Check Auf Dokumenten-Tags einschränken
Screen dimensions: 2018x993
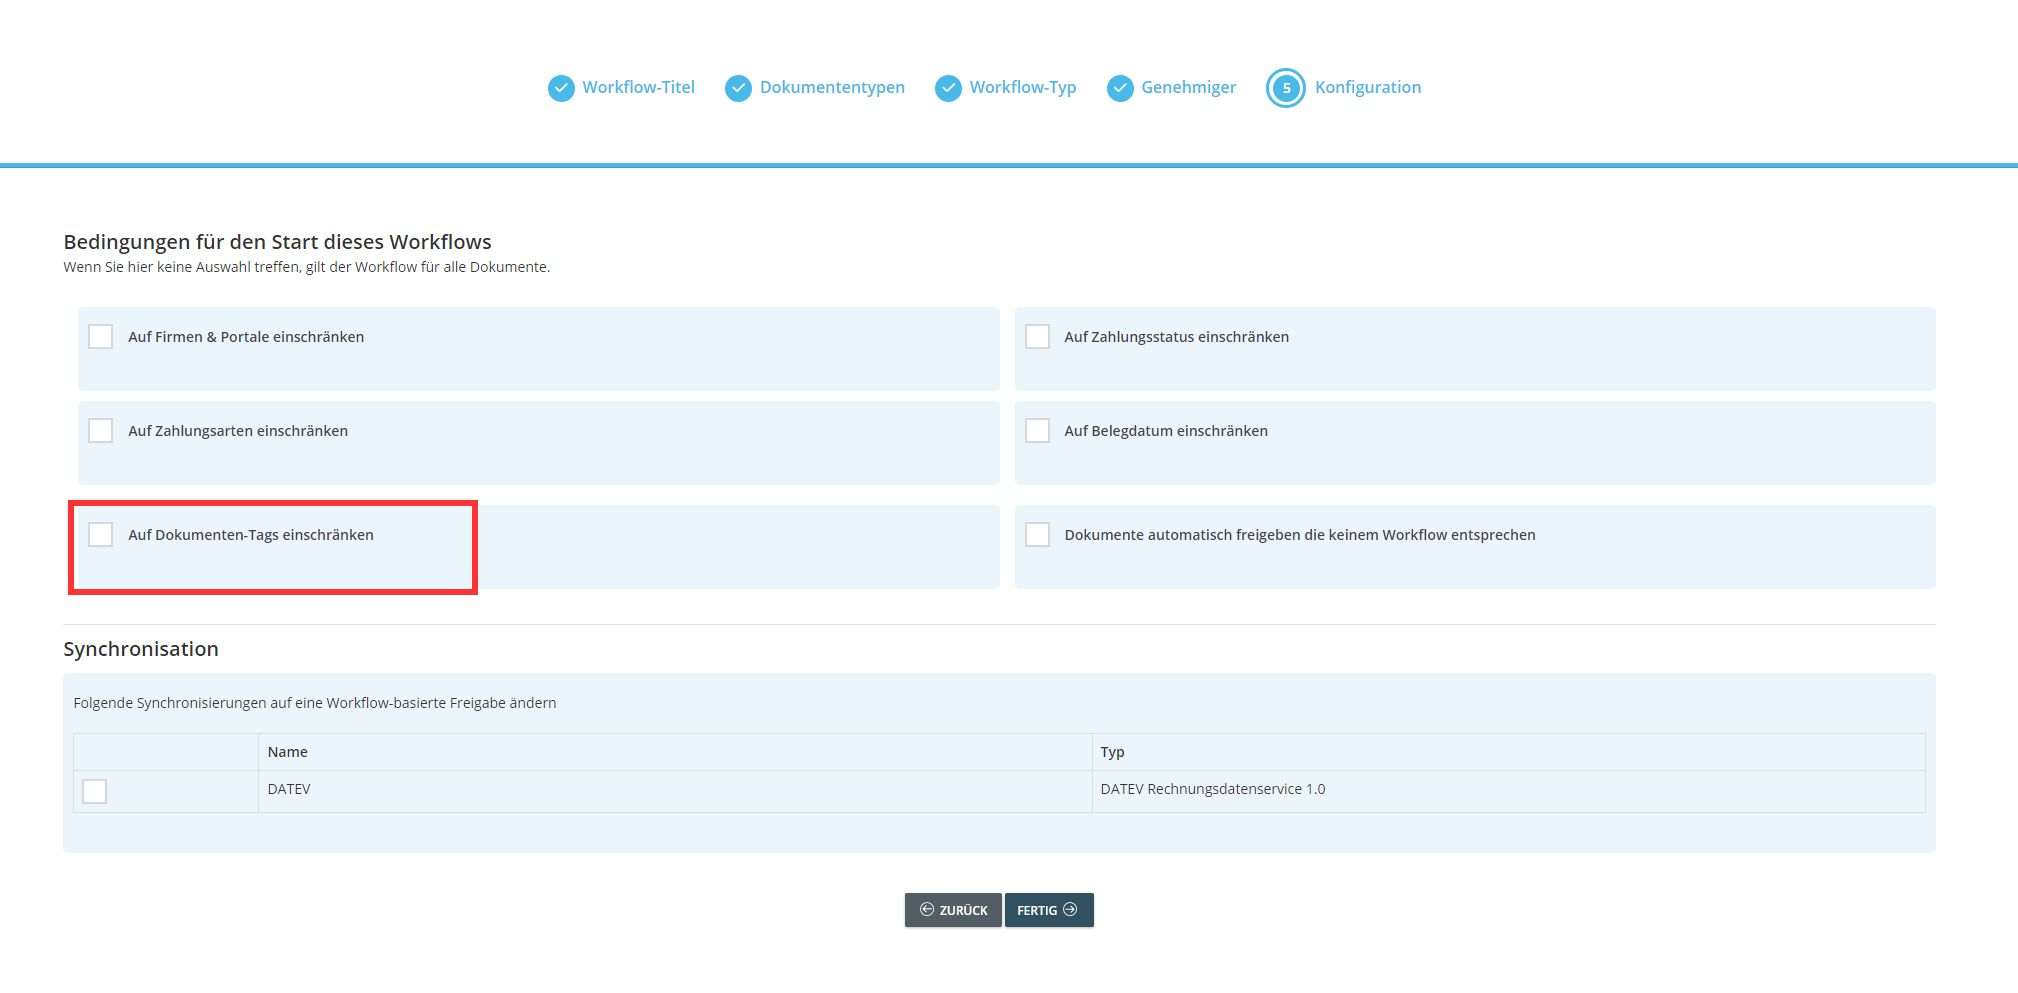(x=100, y=534)
